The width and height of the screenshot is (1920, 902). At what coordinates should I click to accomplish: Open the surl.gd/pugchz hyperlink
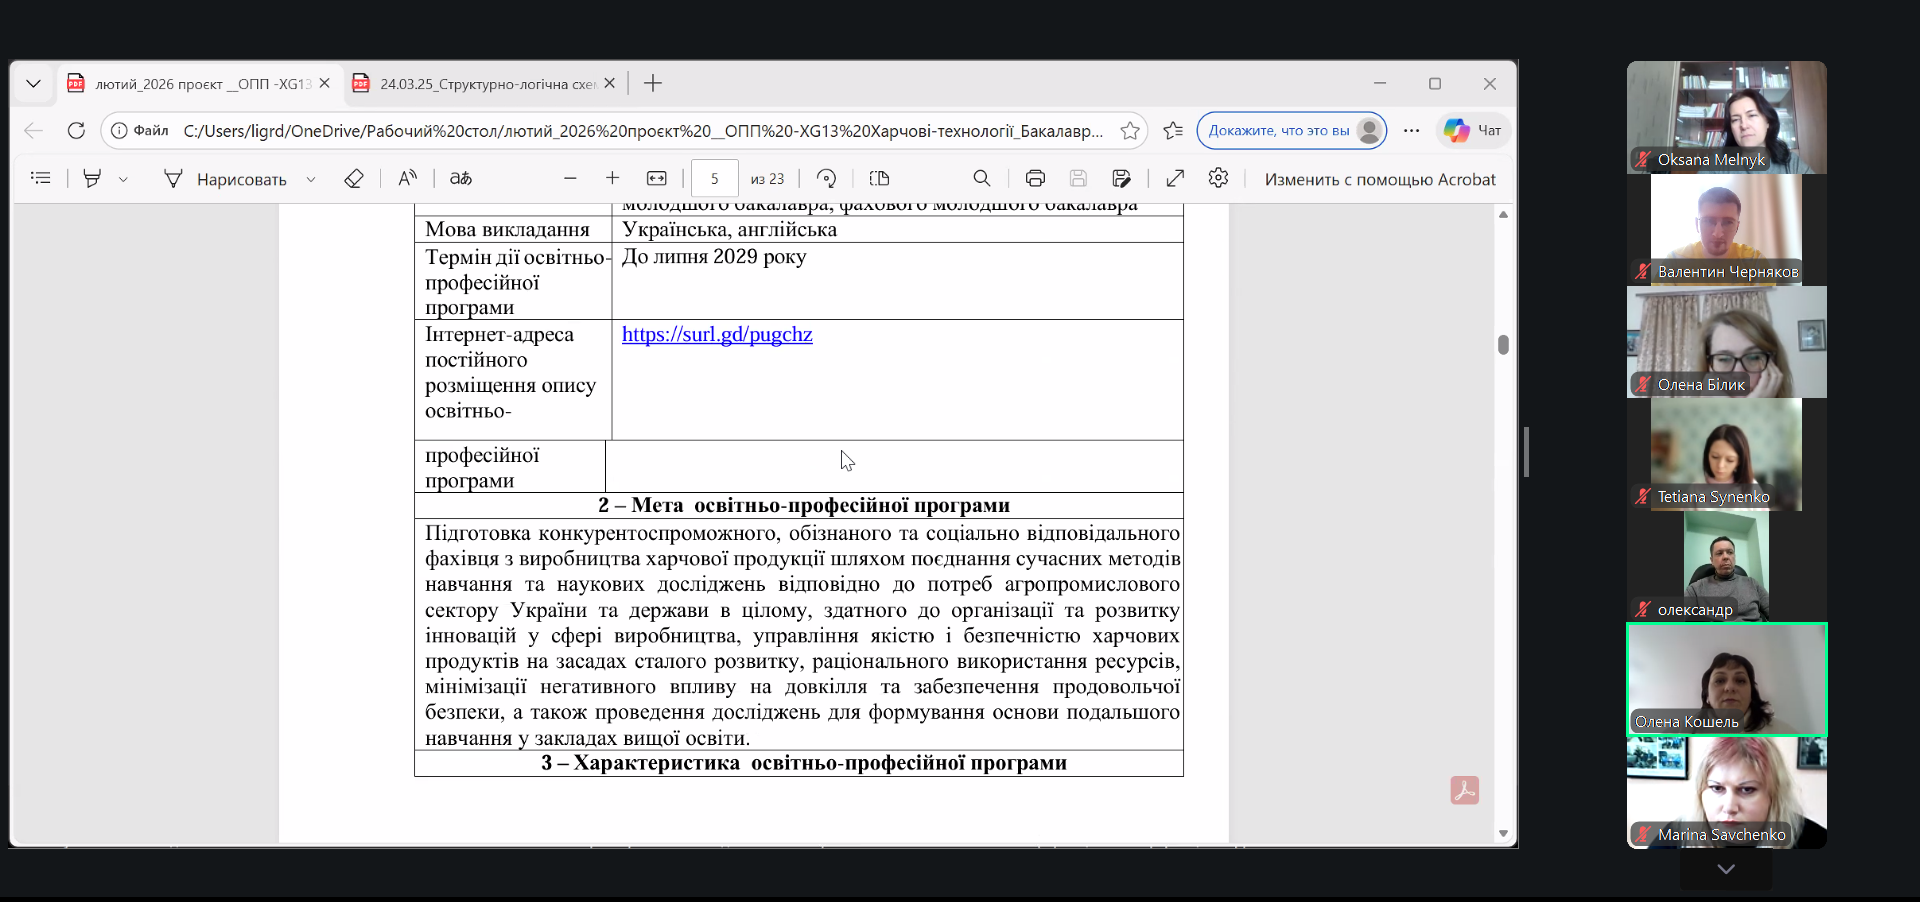717,335
